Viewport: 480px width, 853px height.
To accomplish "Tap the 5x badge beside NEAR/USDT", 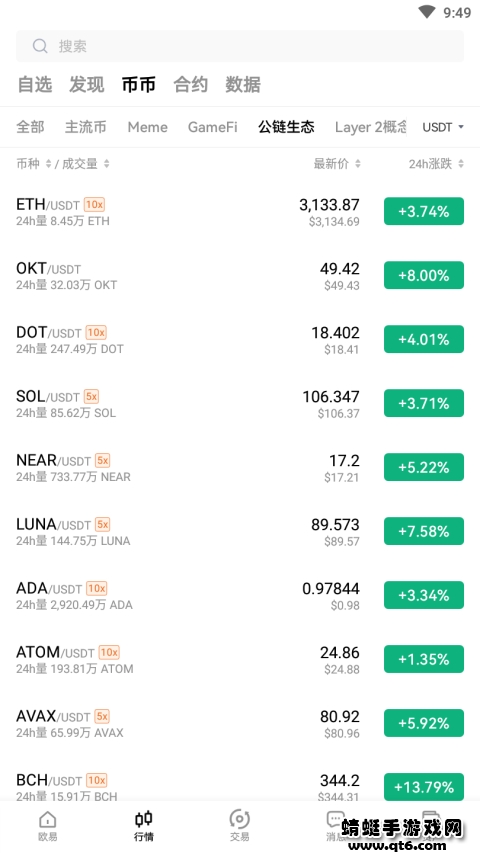I will 102,460.
